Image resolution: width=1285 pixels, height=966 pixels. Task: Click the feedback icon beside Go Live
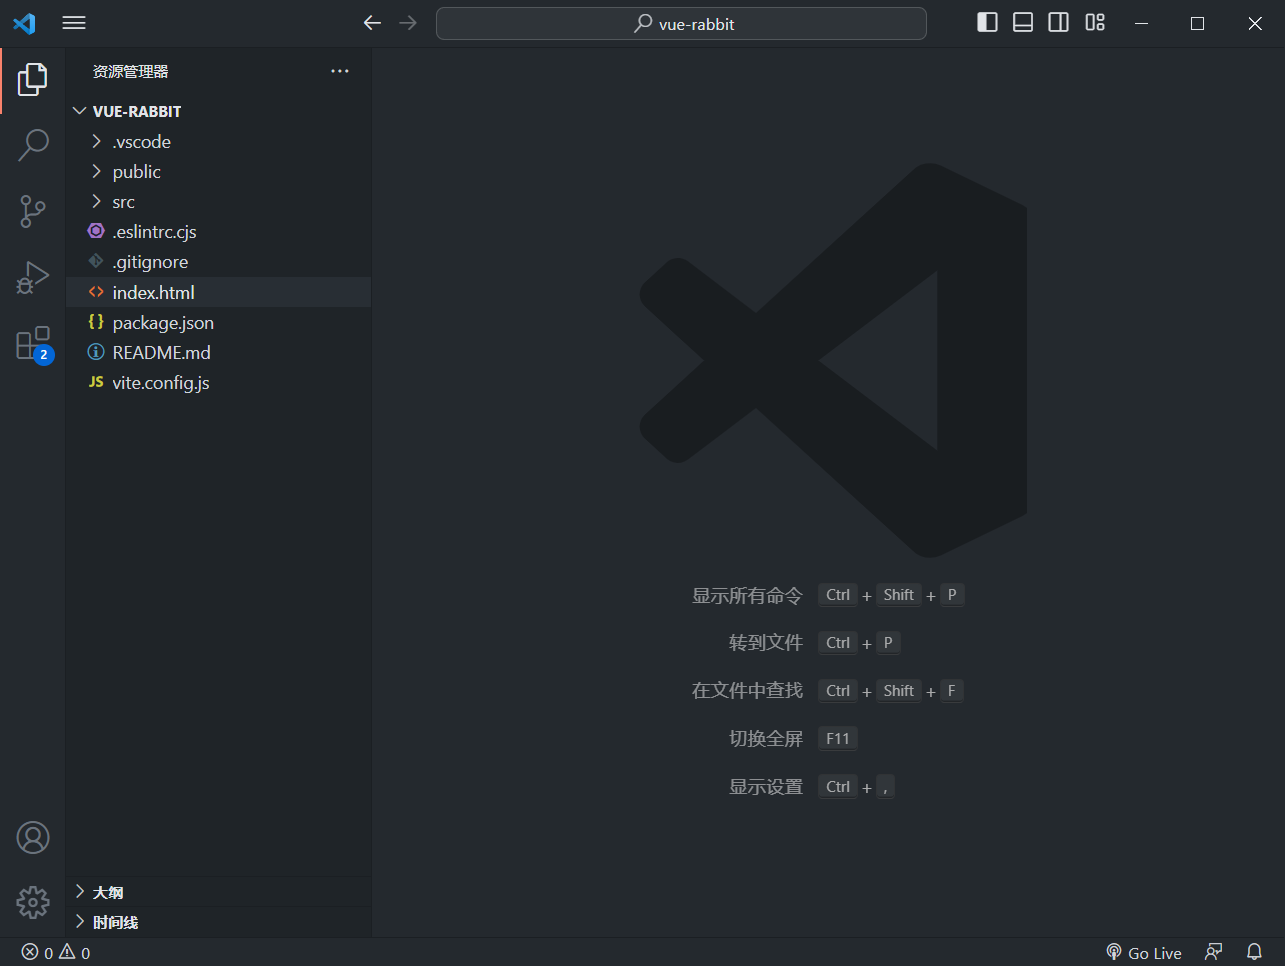(1214, 953)
